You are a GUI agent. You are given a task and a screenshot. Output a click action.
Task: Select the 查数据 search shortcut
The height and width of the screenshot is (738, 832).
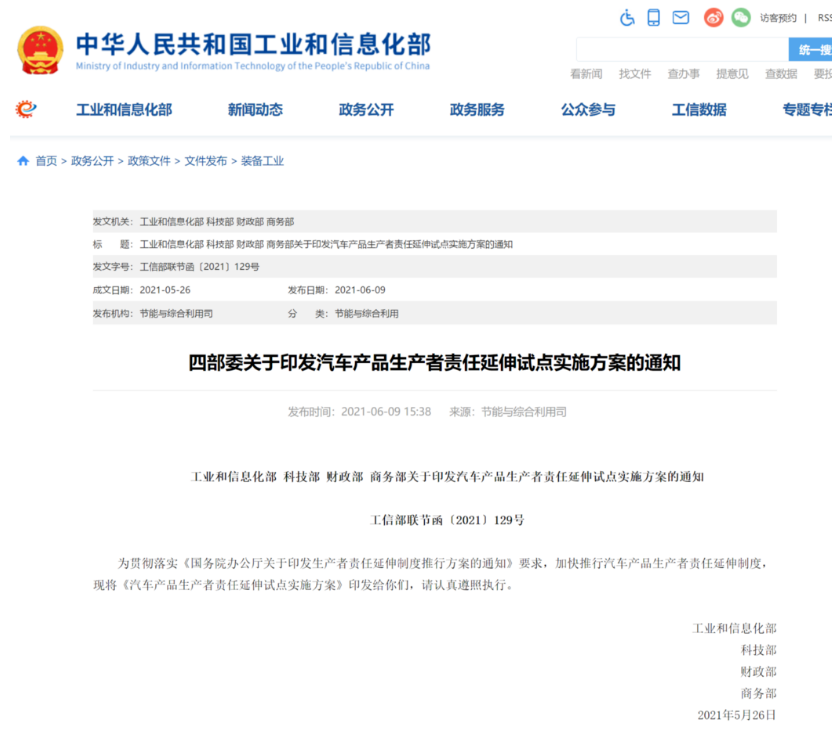coord(781,74)
